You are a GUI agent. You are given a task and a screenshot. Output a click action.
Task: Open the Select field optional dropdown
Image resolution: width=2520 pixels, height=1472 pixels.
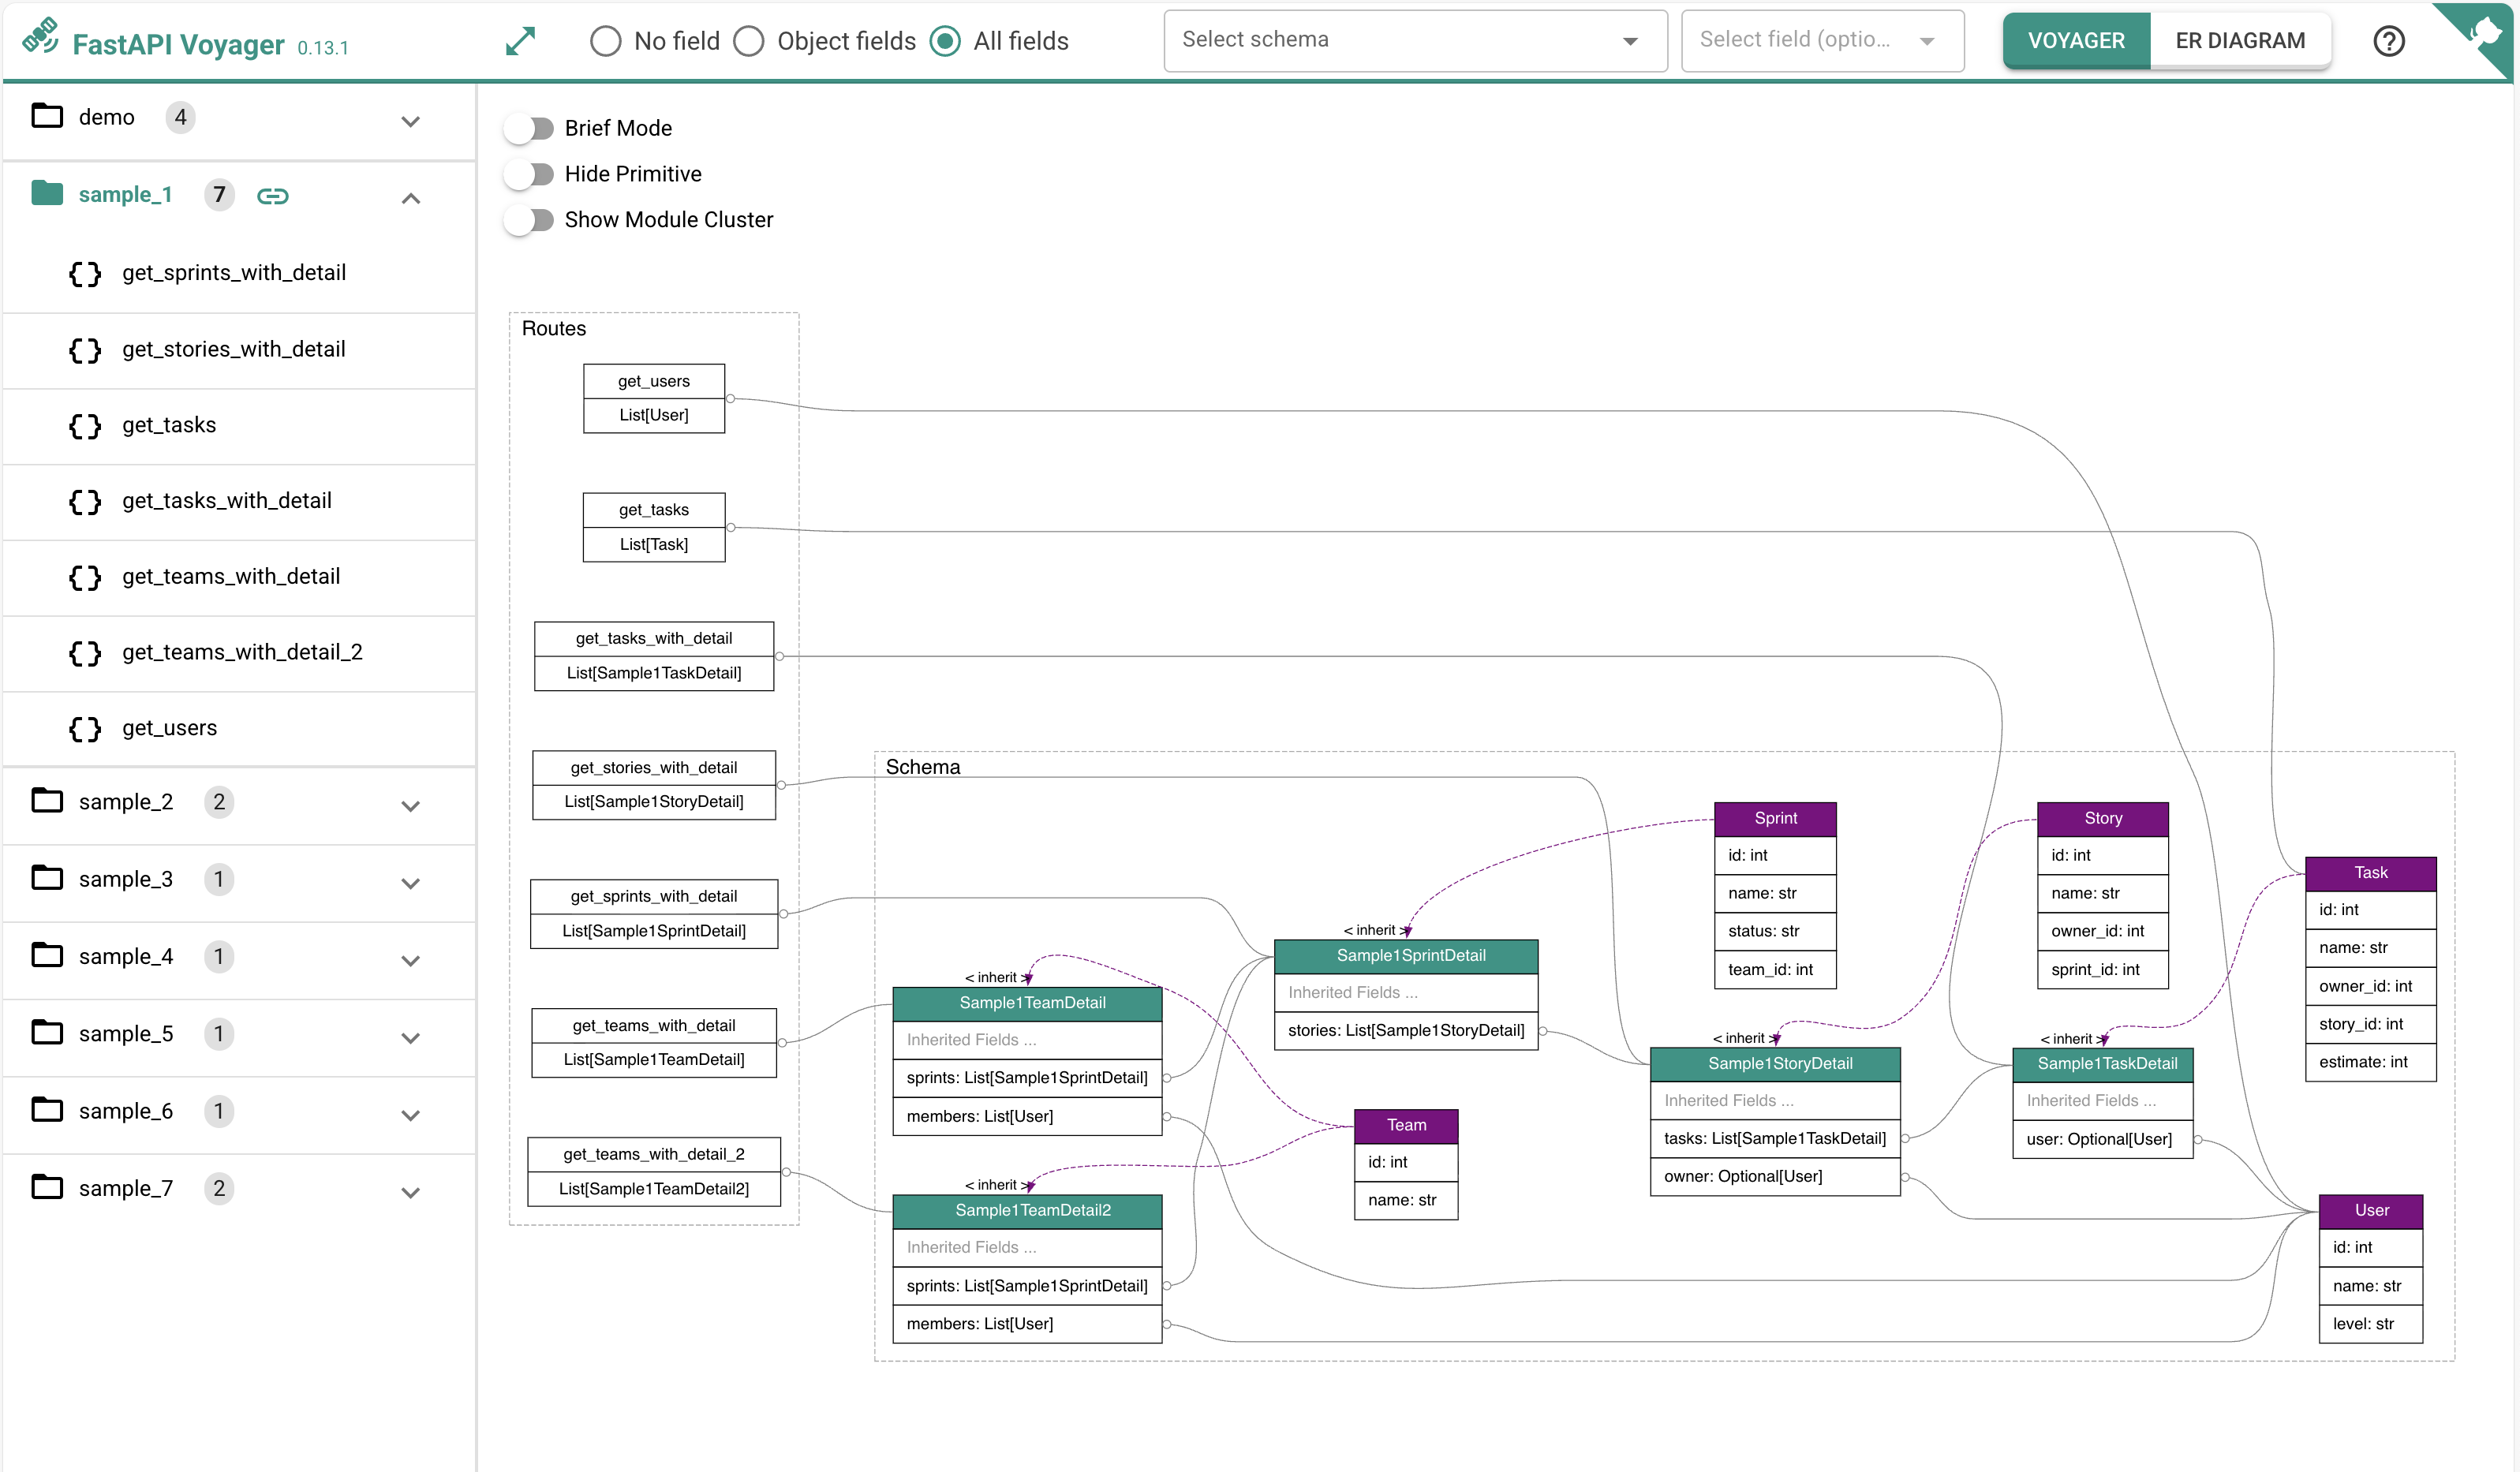coord(1821,41)
